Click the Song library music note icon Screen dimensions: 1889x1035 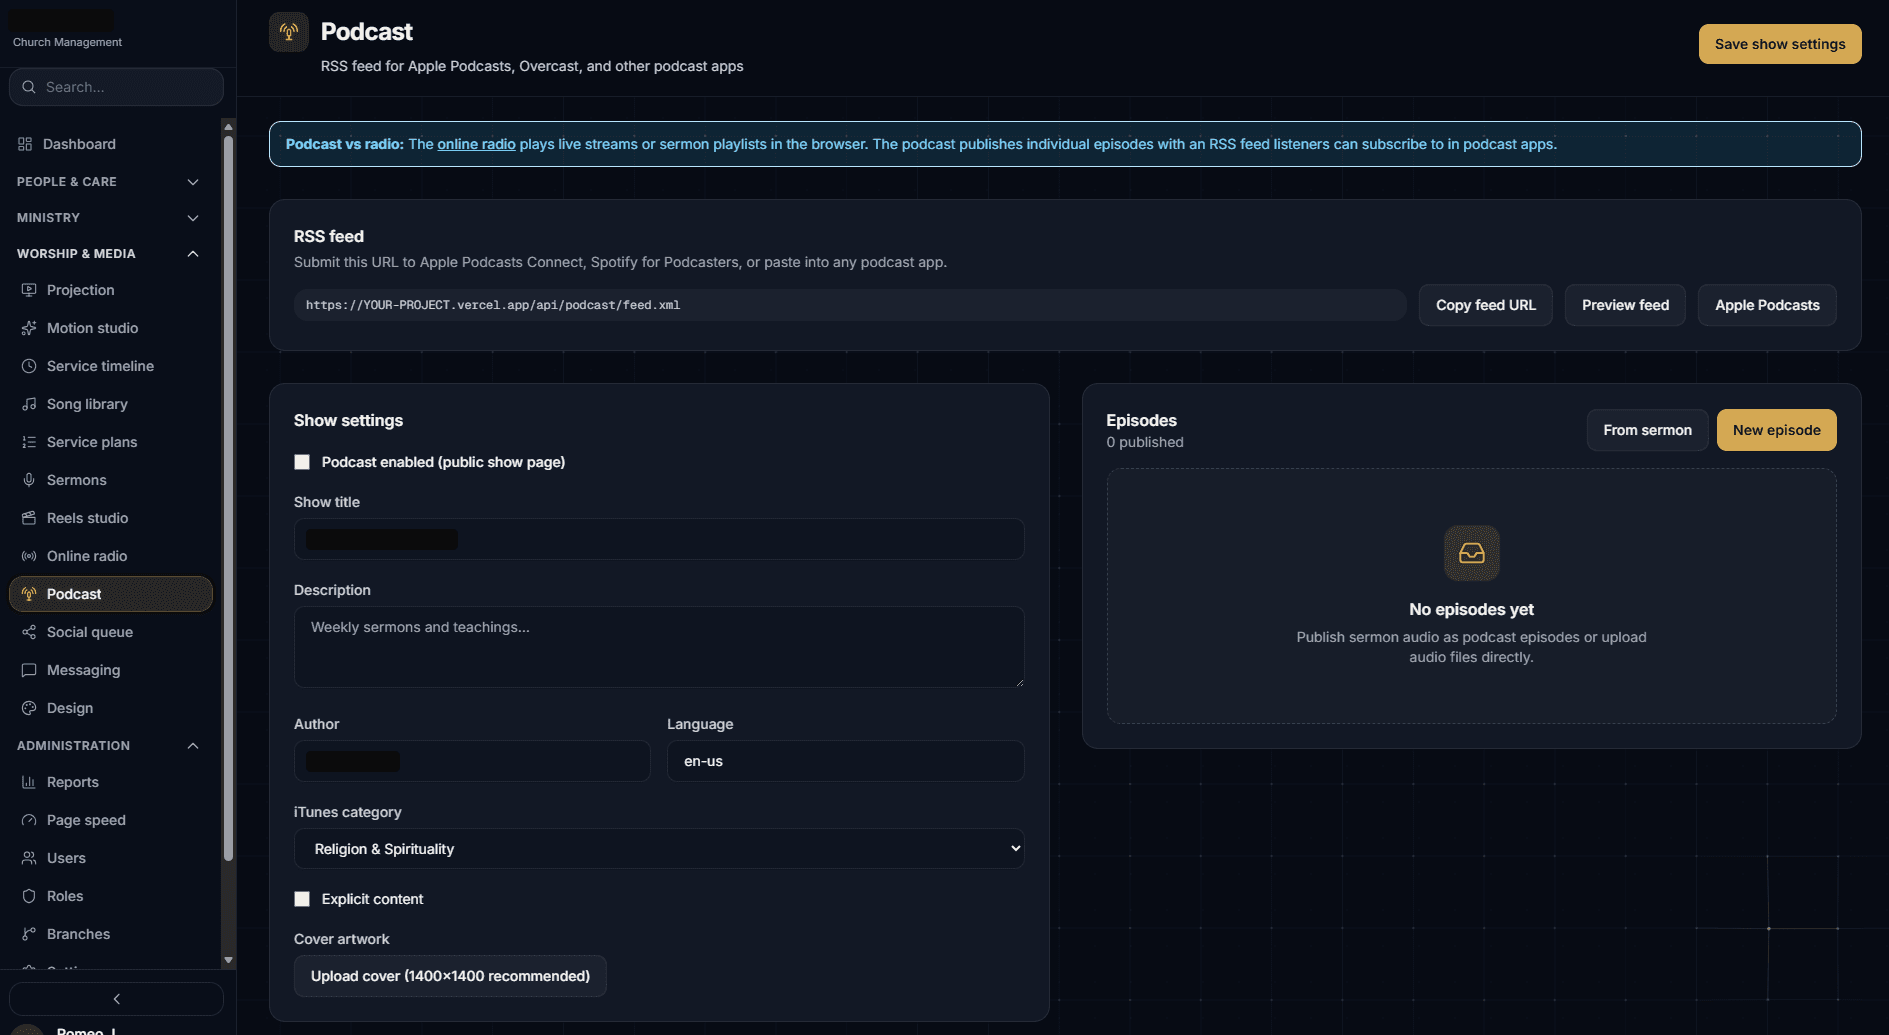tap(29, 404)
